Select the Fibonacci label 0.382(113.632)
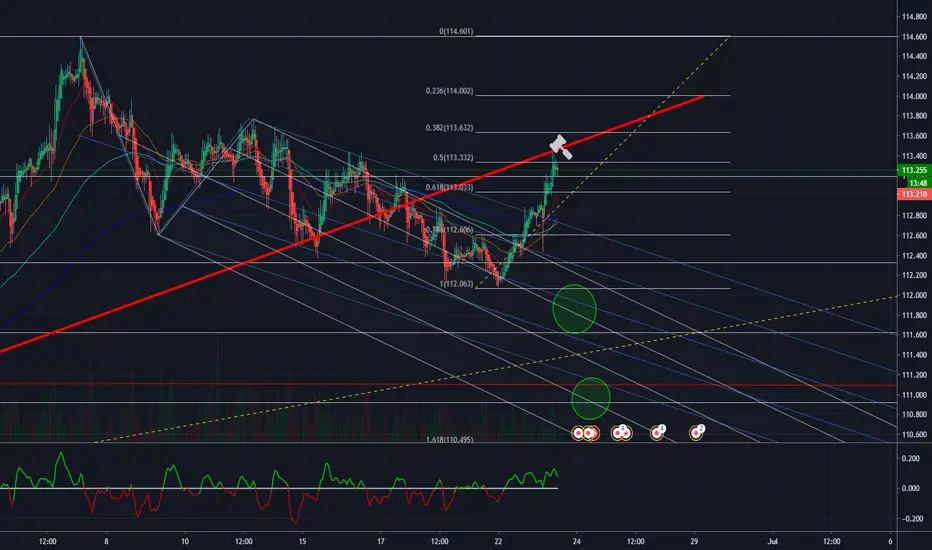Image resolution: width=932 pixels, height=550 pixels. [449, 128]
